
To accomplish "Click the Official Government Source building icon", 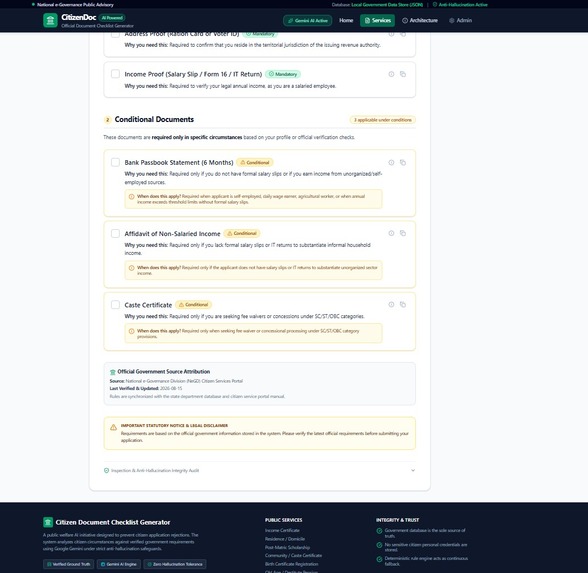I will click(112, 372).
